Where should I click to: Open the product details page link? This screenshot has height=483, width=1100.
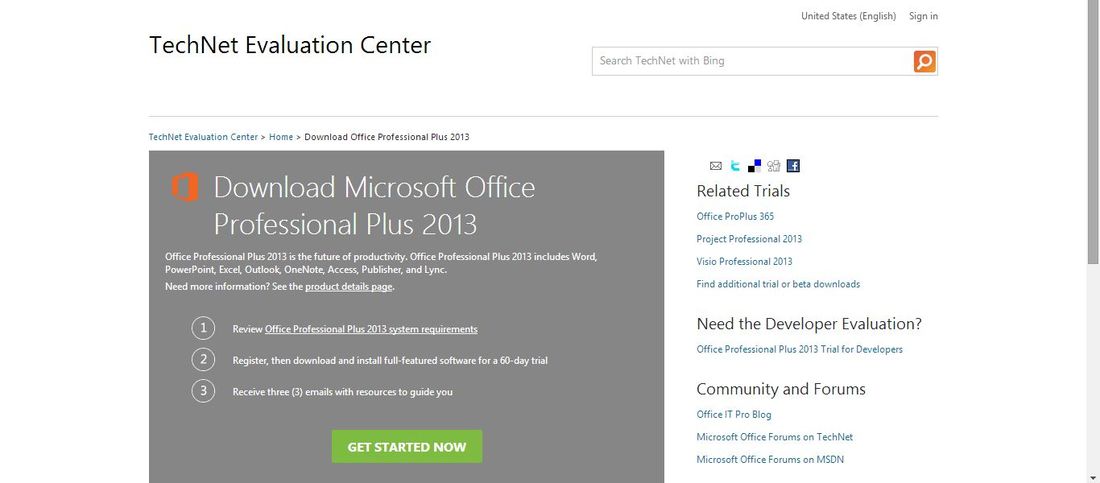tap(349, 286)
